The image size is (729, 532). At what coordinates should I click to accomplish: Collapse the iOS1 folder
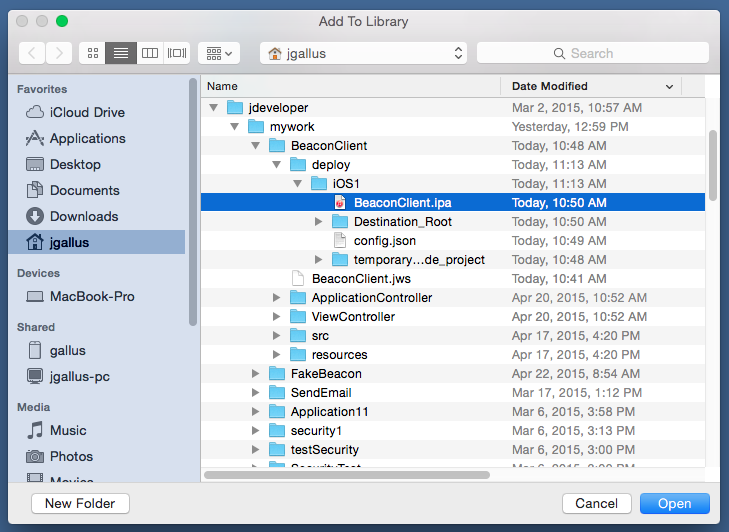click(x=298, y=184)
